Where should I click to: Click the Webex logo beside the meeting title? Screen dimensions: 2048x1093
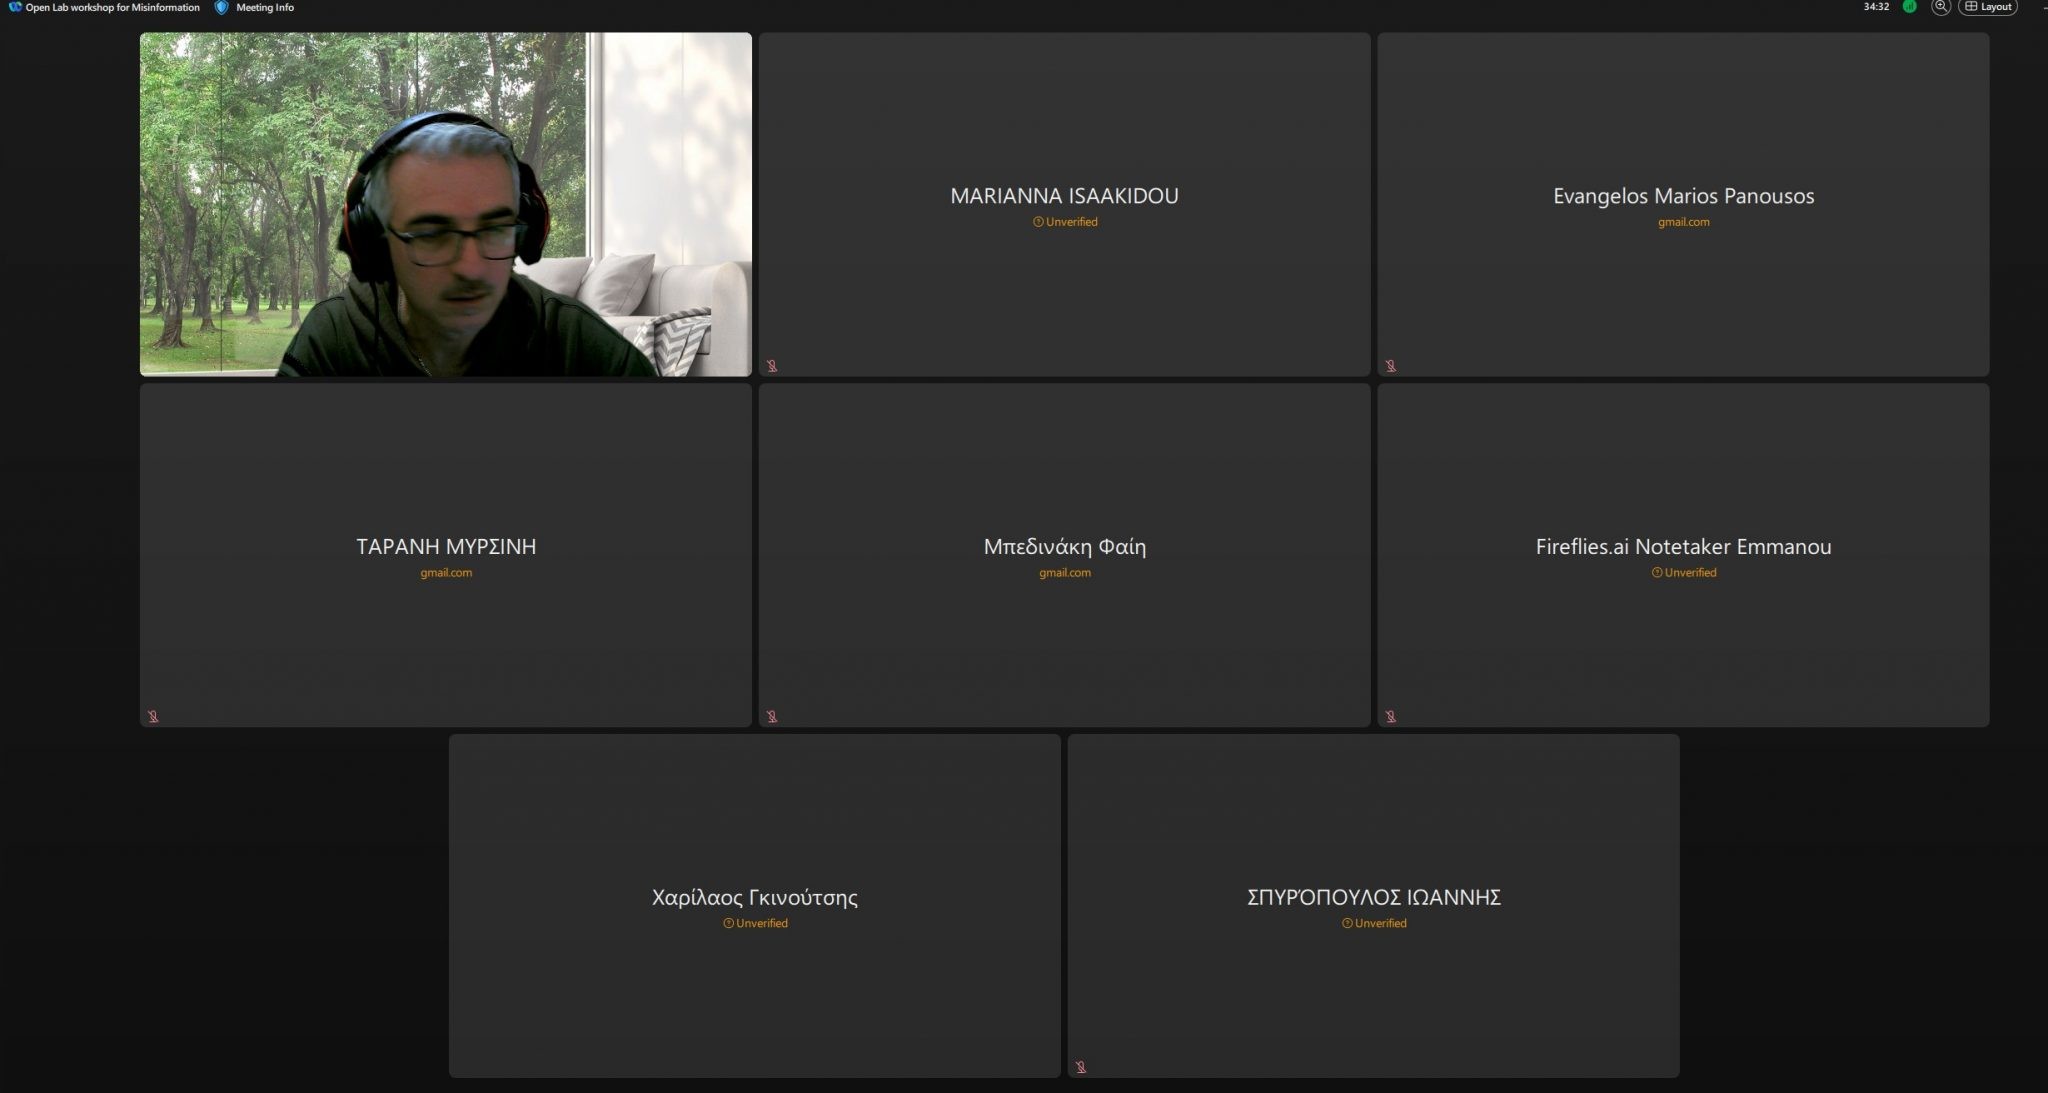coord(15,7)
